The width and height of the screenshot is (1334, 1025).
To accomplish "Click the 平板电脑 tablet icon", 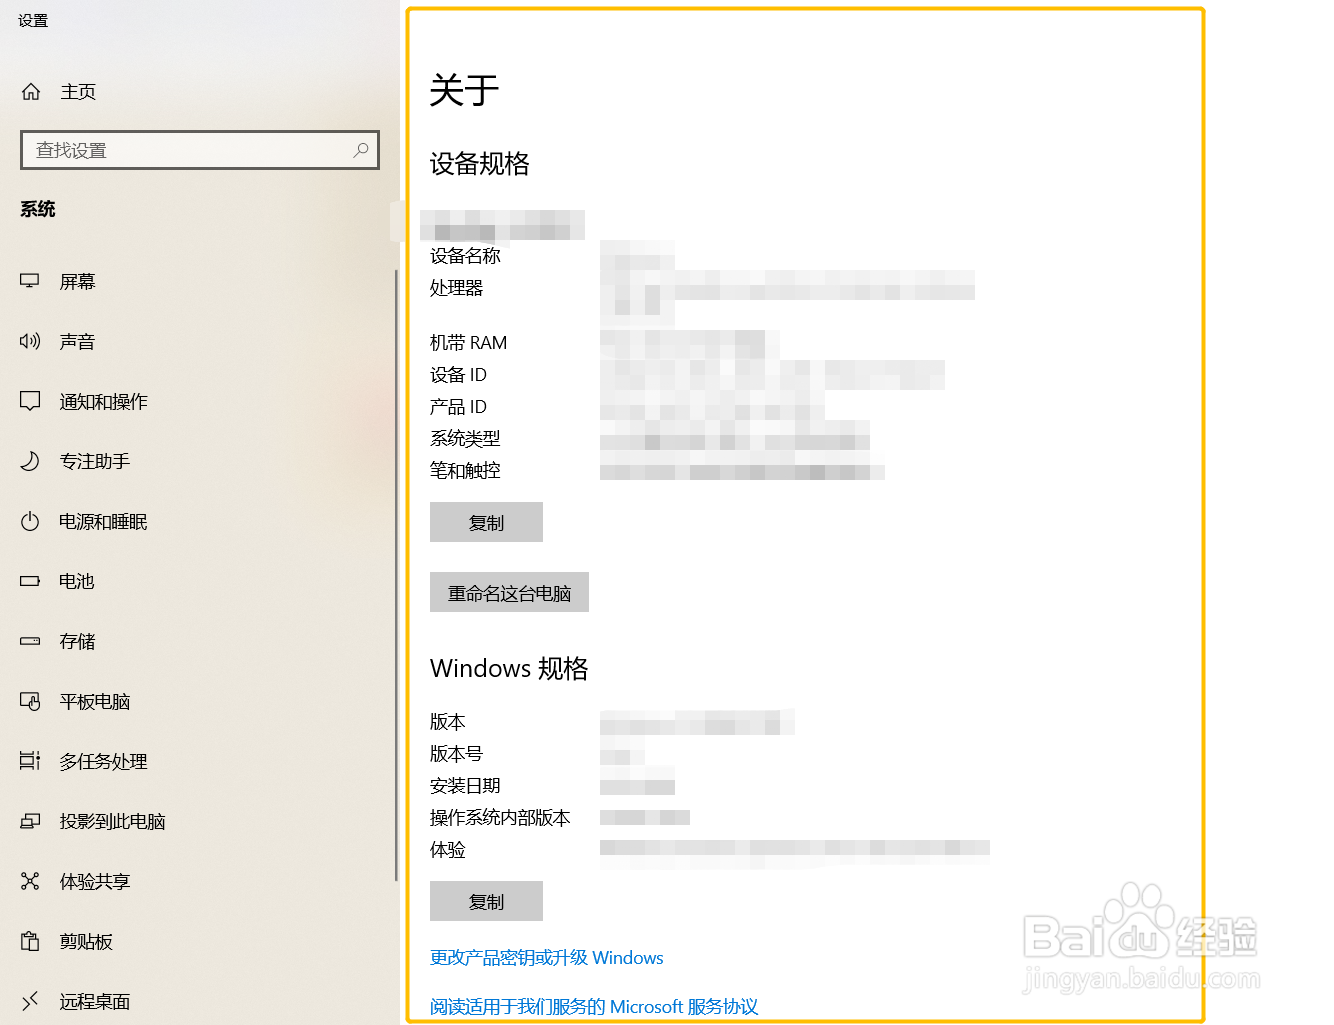I will point(30,702).
